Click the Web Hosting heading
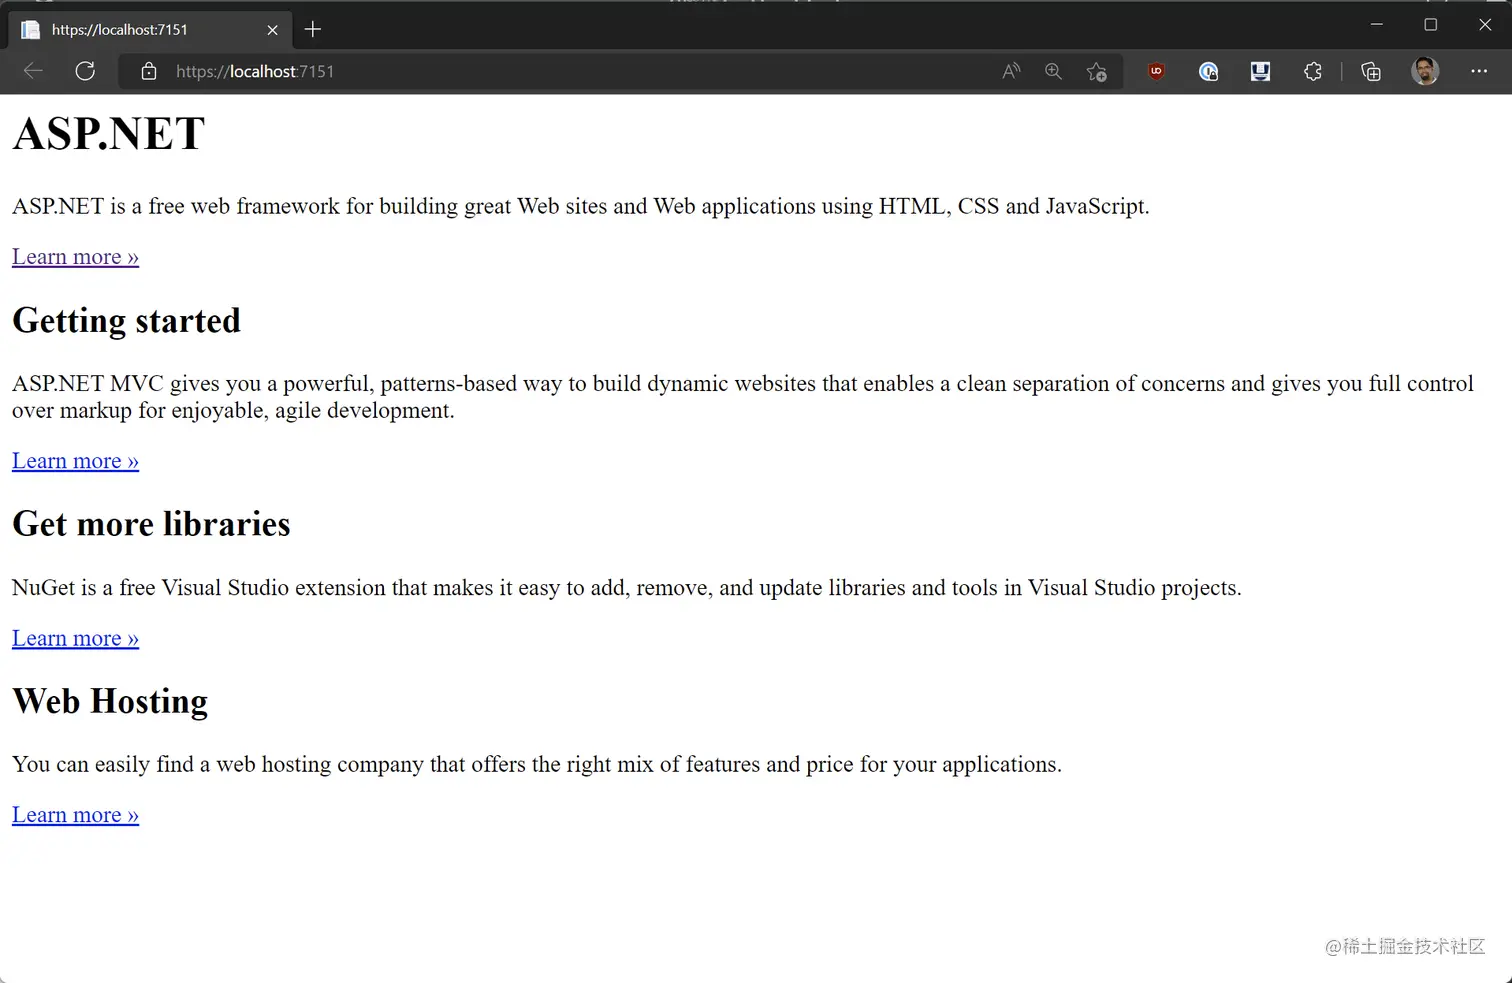Viewport: 1512px width, 983px height. (x=110, y=702)
